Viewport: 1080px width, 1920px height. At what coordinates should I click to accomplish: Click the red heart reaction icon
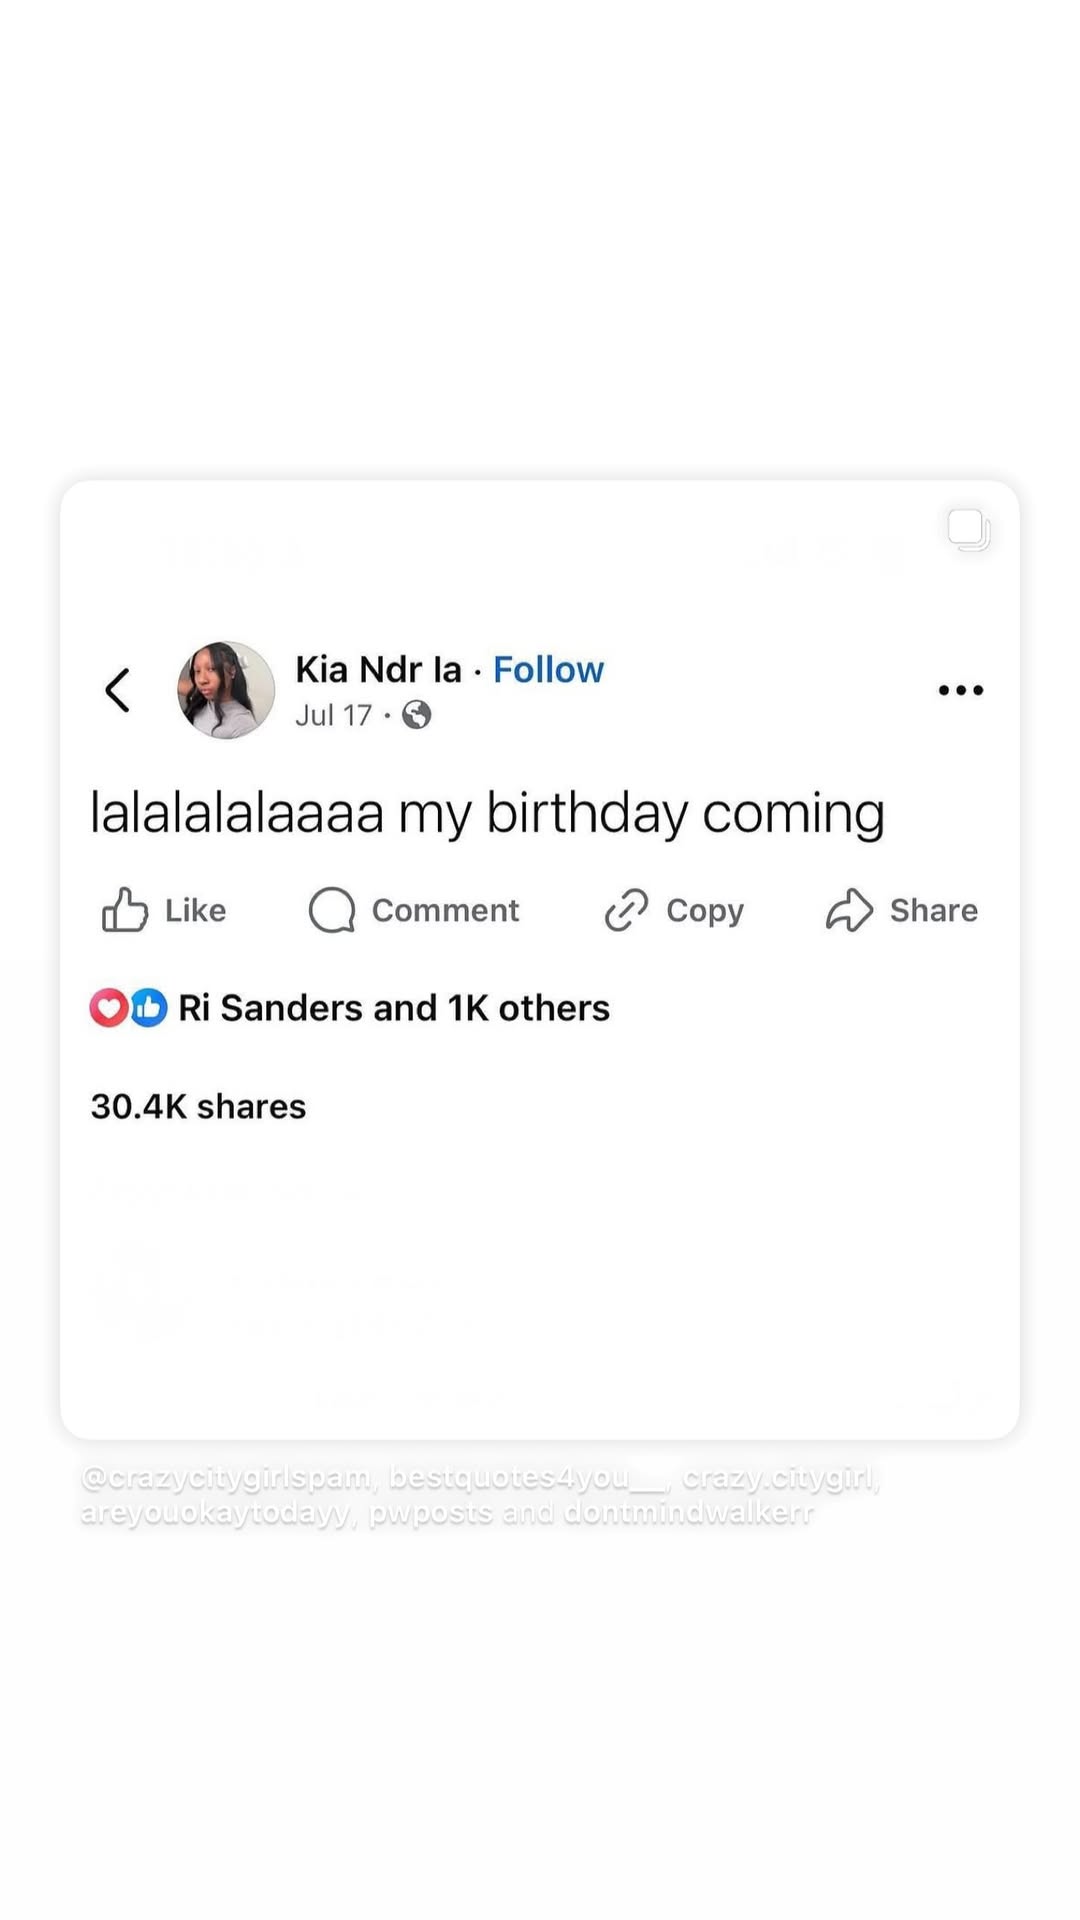(x=109, y=1008)
